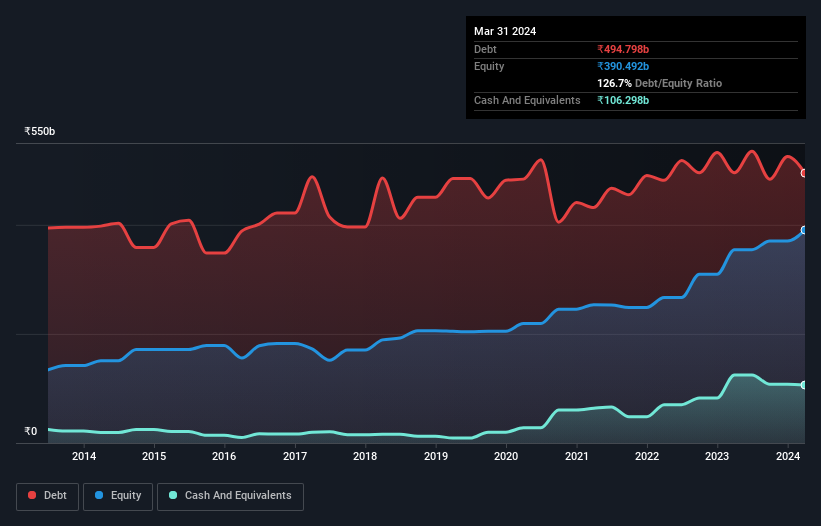
Task: Select the 2018 x-axis label
Action: click(365, 456)
